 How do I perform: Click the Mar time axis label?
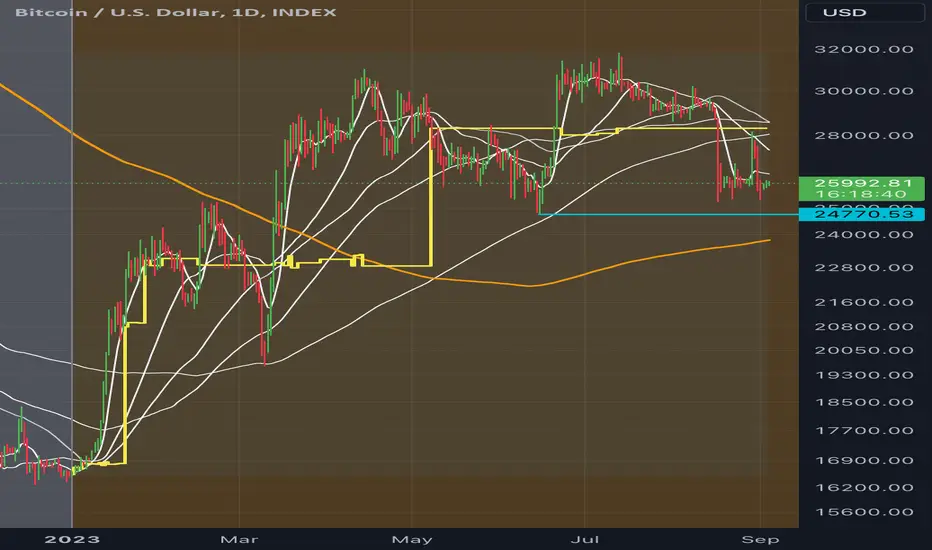coord(239,539)
